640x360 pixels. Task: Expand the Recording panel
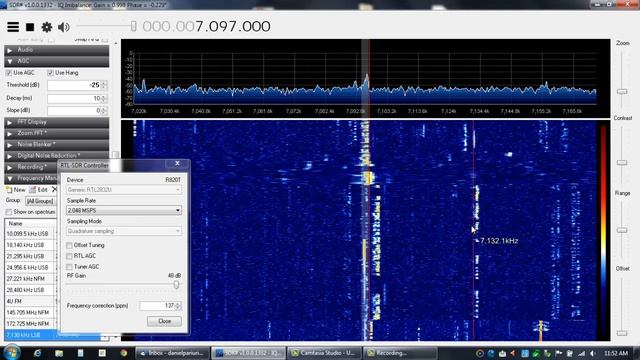(x=31, y=167)
